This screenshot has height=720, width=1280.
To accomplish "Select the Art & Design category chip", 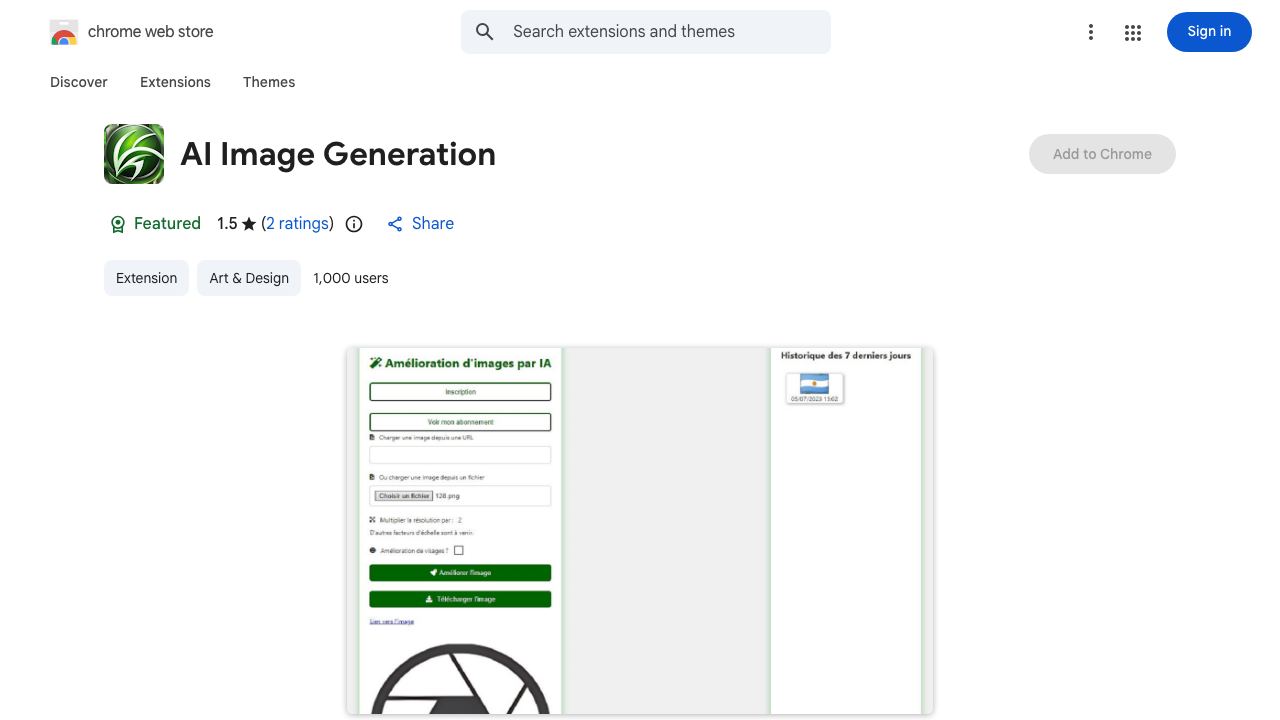I will coord(249,278).
